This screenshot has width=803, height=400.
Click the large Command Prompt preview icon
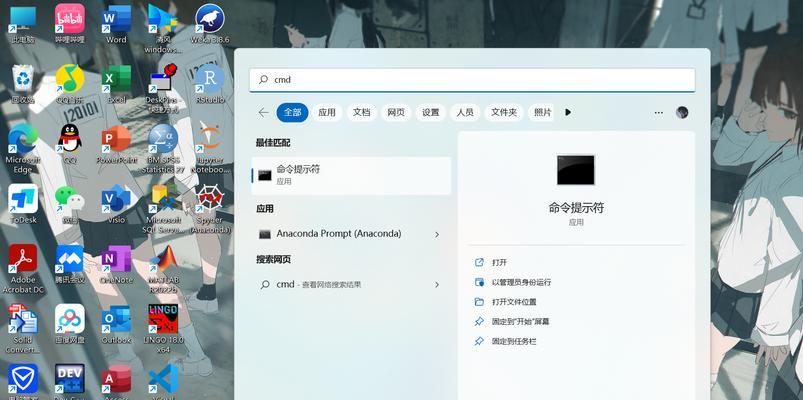coord(576,170)
